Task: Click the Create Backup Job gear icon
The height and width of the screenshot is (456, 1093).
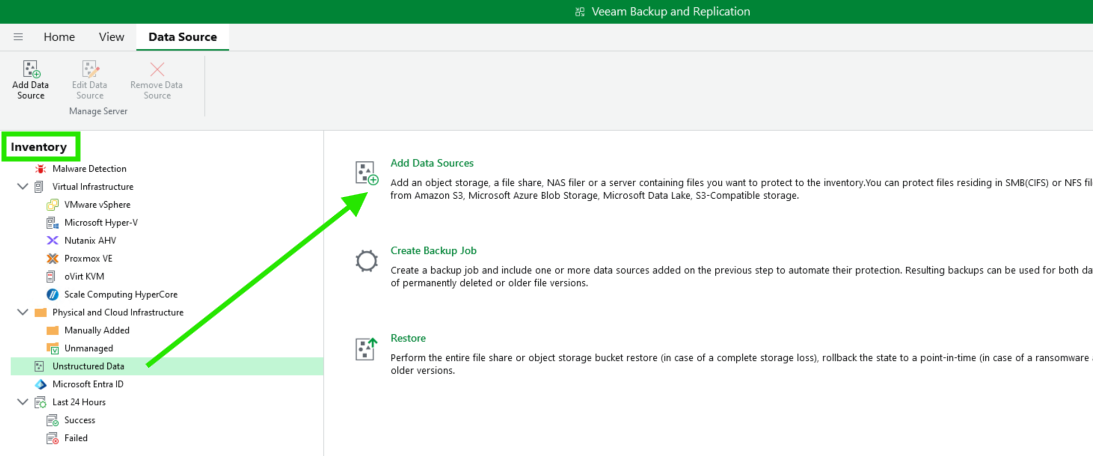Action: click(x=366, y=262)
